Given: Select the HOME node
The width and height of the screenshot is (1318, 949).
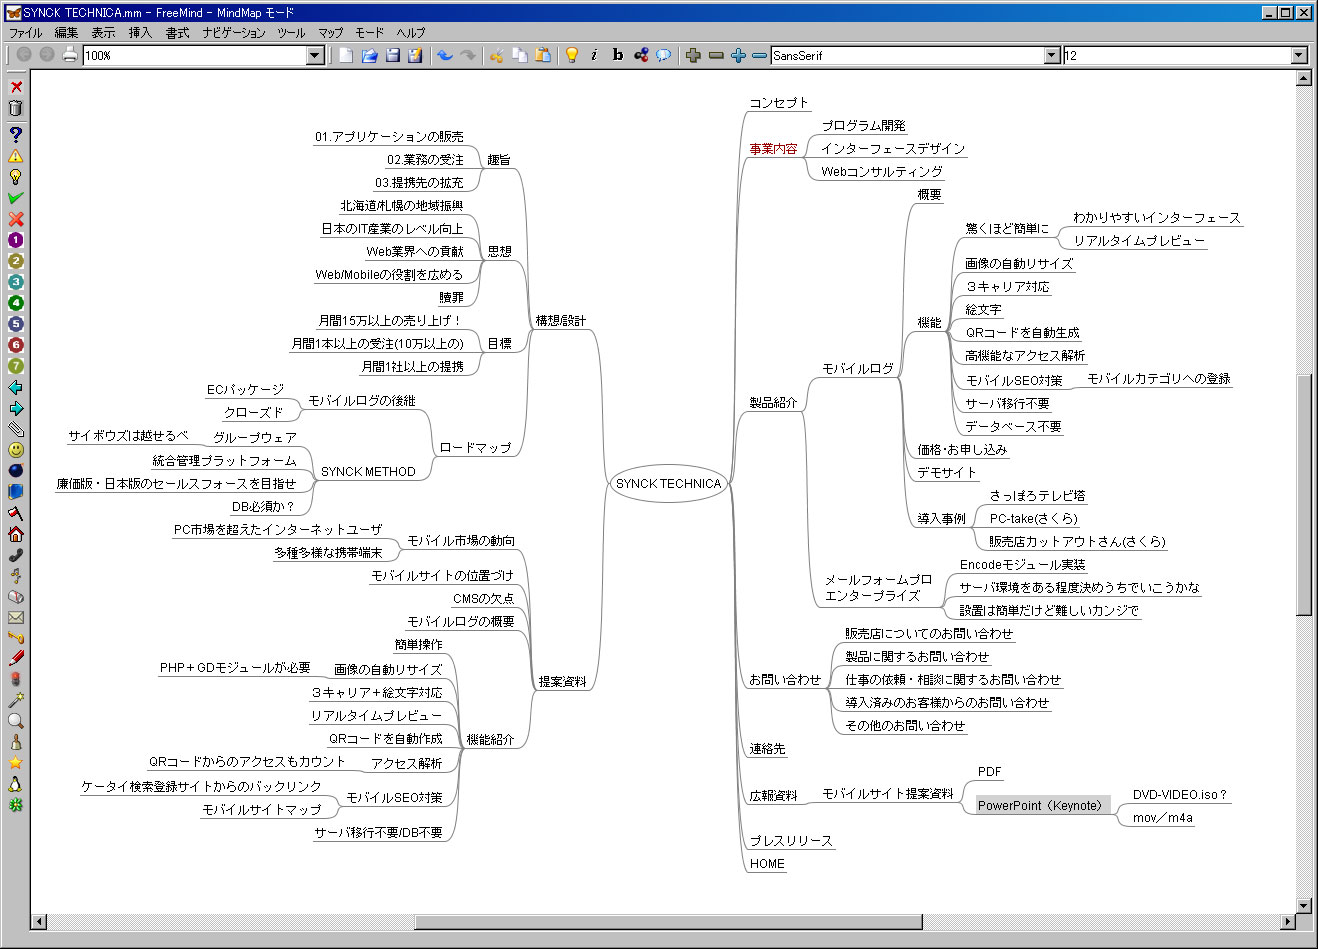Looking at the screenshot, I should pyautogui.click(x=767, y=864).
